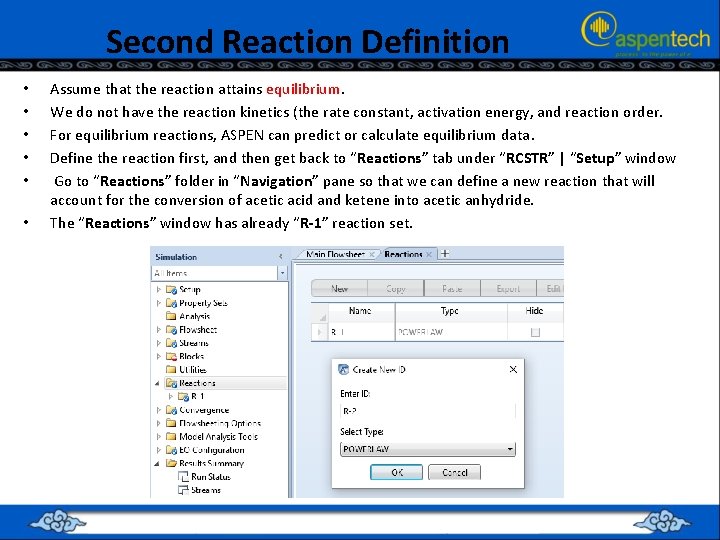720x540 pixels.
Task: Collapse the Reactions tree node
Action: tap(158, 383)
